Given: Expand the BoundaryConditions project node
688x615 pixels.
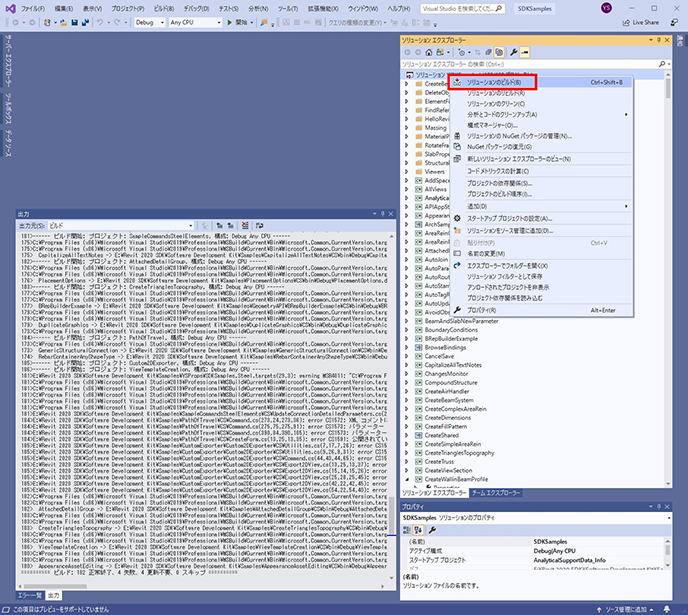Looking at the screenshot, I should tap(406, 330).
